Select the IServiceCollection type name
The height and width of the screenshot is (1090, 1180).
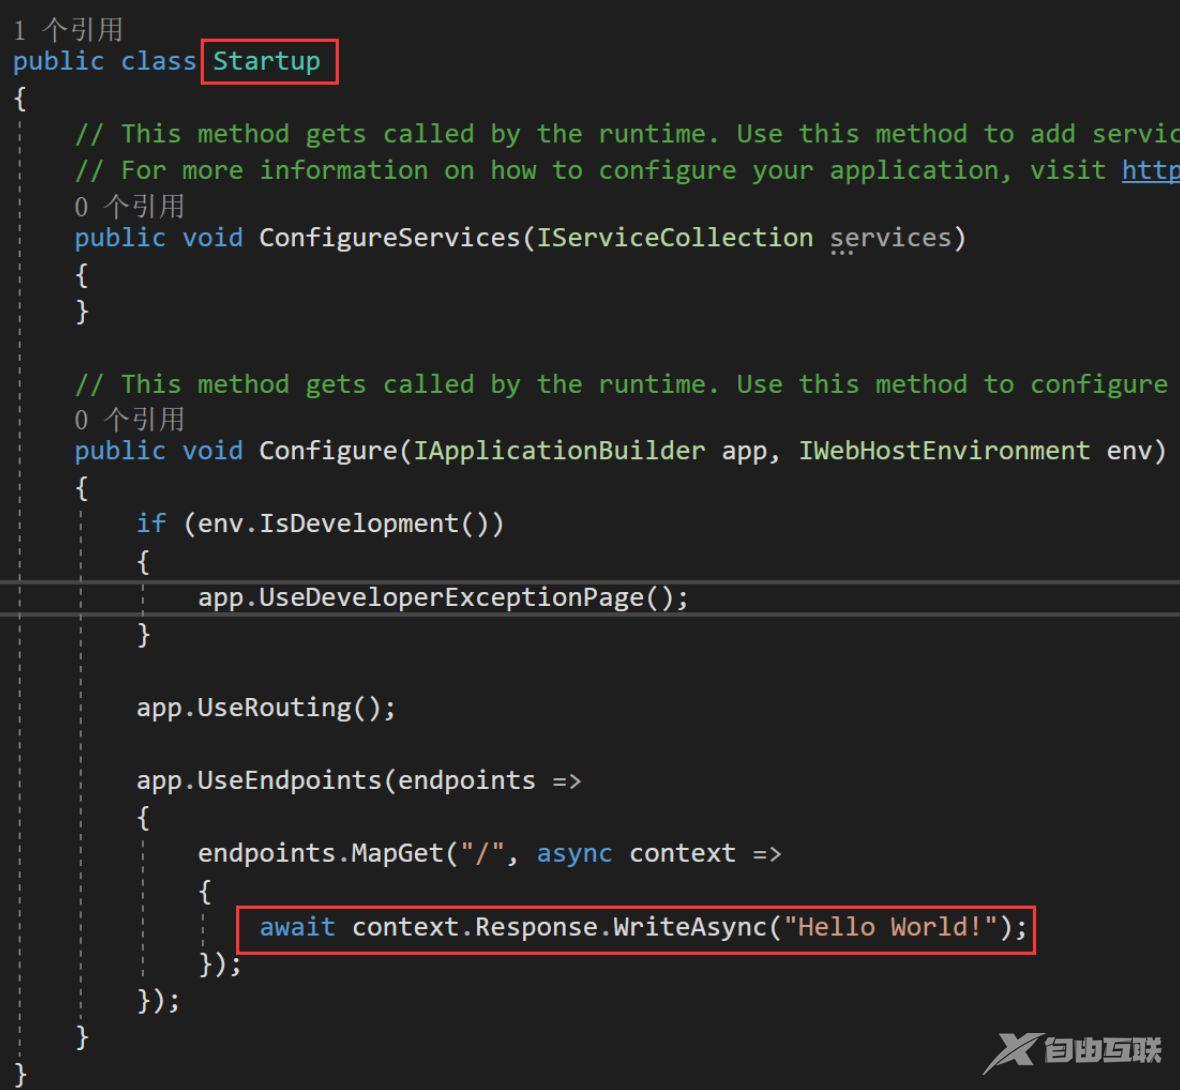click(x=674, y=238)
